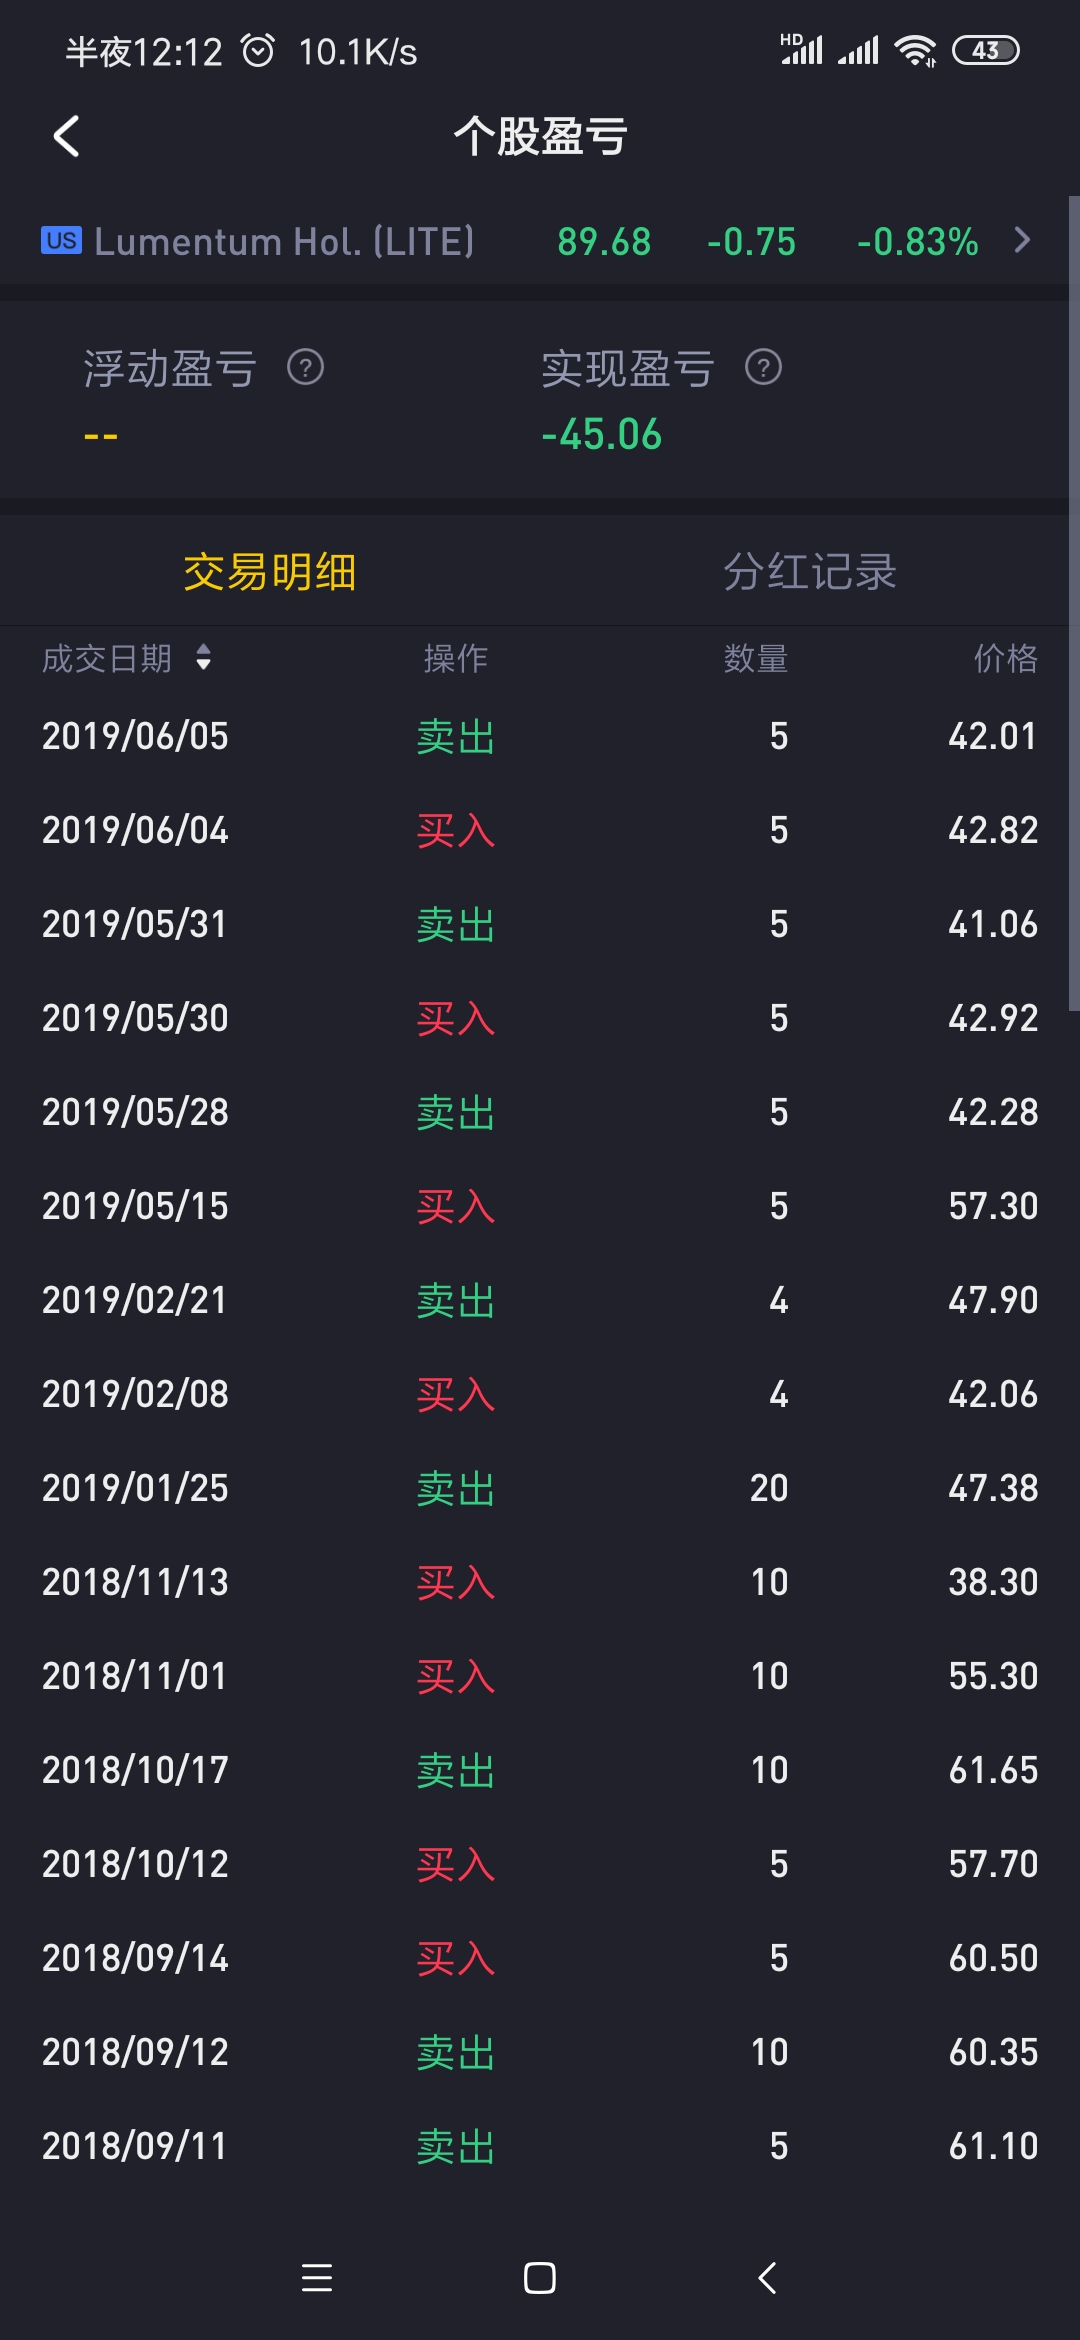Viewport: 1080px width, 2340px height.
Task: Tap the Android home square button
Action: pyautogui.click(x=539, y=2278)
